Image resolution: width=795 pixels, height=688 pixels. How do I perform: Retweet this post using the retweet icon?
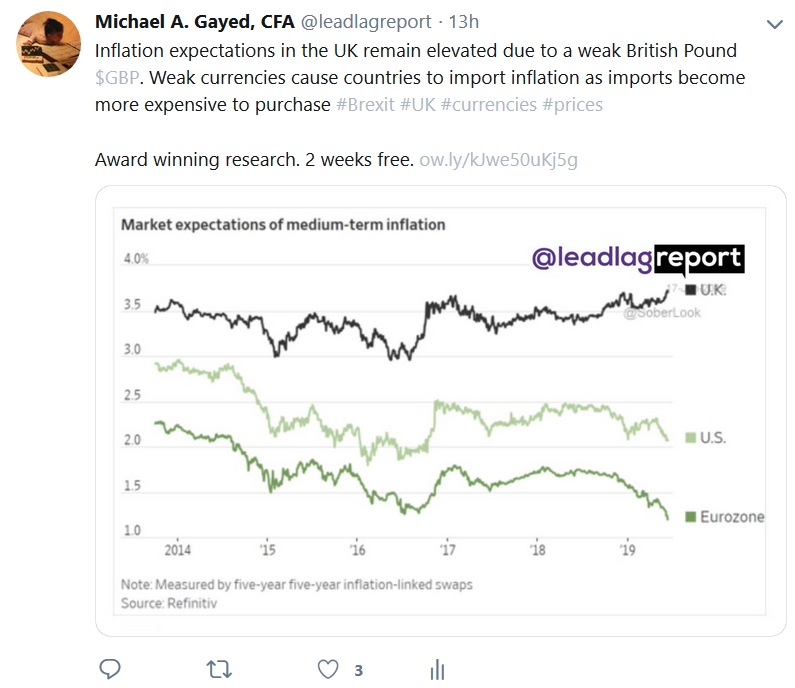pos(218,669)
